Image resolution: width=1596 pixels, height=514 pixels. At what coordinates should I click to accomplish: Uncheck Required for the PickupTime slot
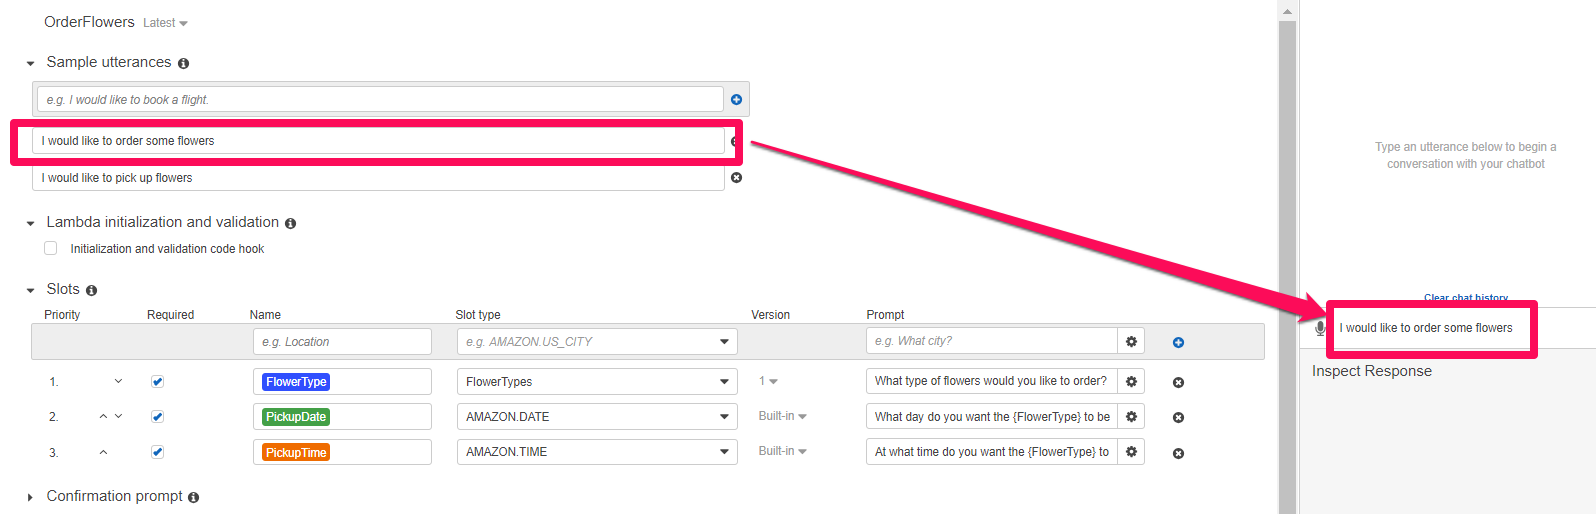tap(157, 452)
